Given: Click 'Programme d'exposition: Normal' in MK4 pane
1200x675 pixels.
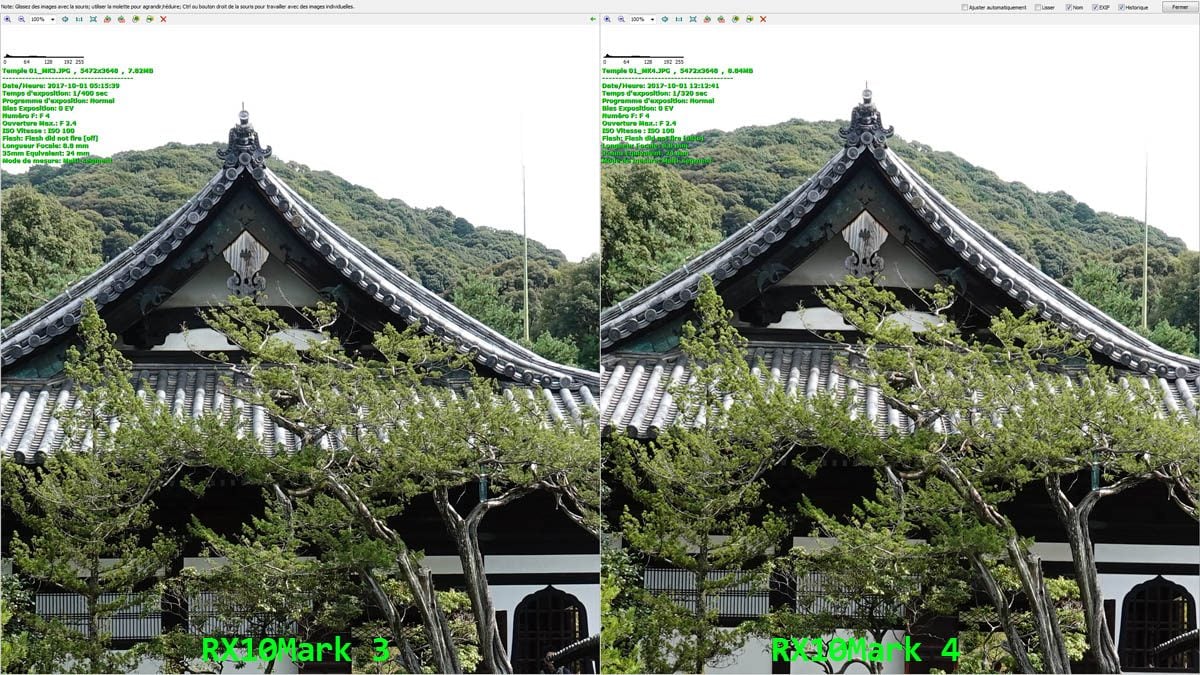Looking at the screenshot, I should click(658, 101).
